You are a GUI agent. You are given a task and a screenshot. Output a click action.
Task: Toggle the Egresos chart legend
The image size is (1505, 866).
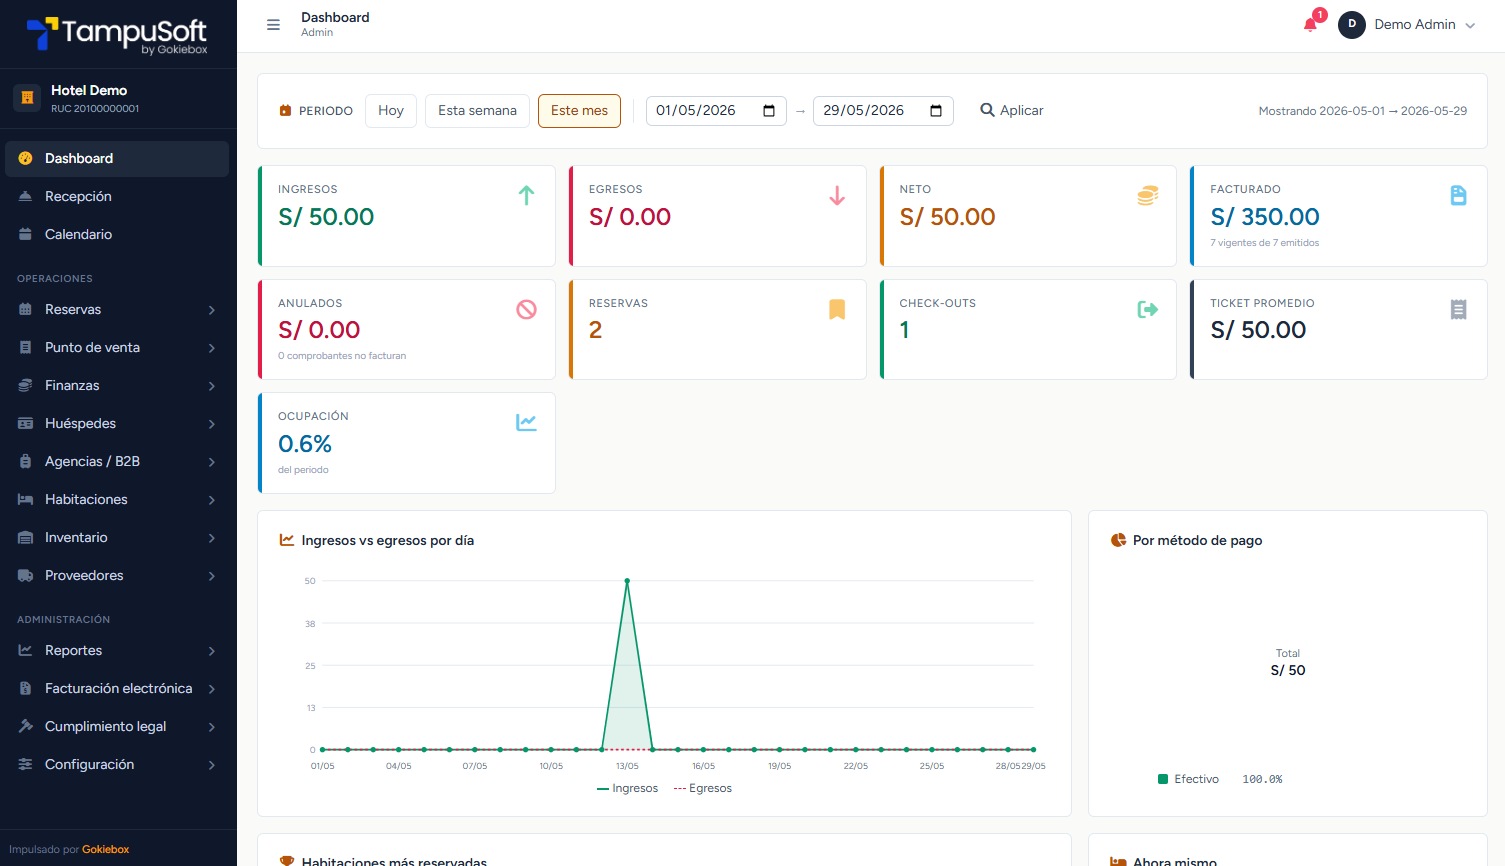(x=703, y=789)
